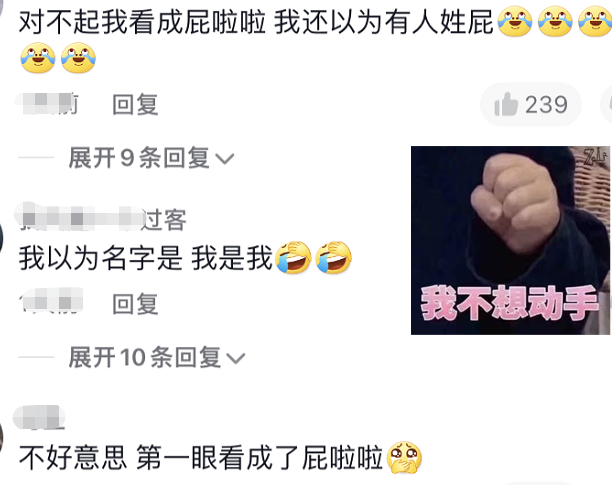This screenshot has height=485, width=612.
Task: Select the comment 不好意思 第一眼看成了屁啦啦
Action: (201, 458)
